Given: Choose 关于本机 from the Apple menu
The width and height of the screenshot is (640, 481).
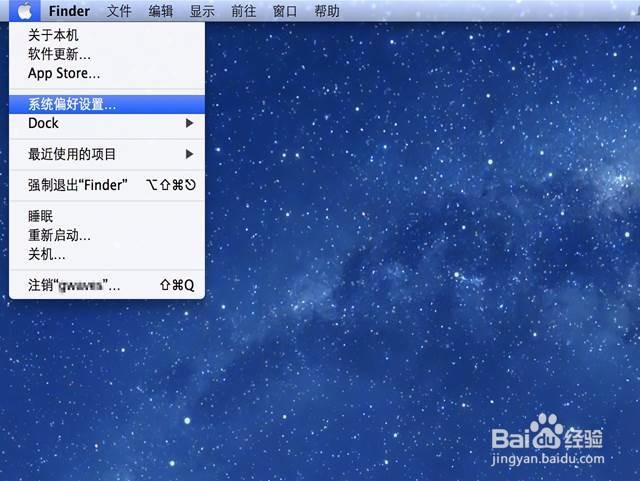Looking at the screenshot, I should point(107,35).
